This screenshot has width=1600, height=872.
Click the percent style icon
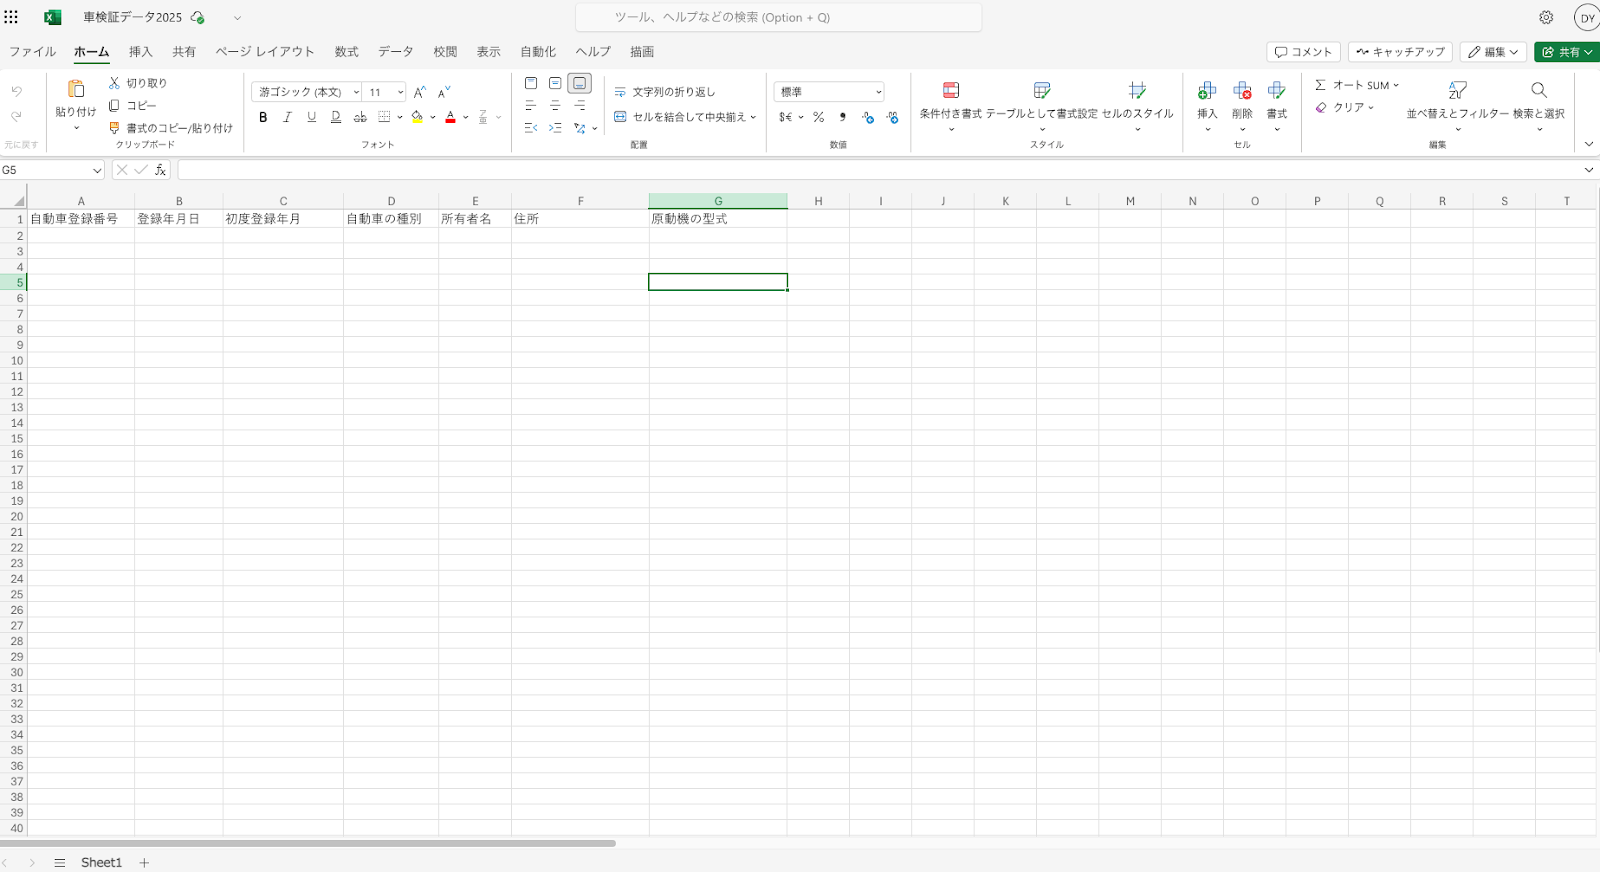tap(818, 117)
